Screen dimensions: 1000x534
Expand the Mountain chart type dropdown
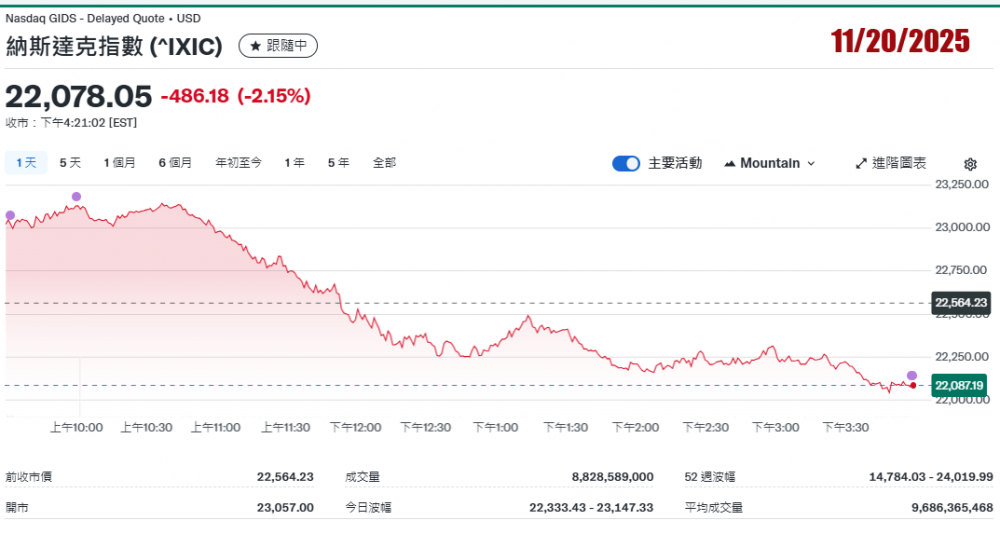[x=769, y=163]
